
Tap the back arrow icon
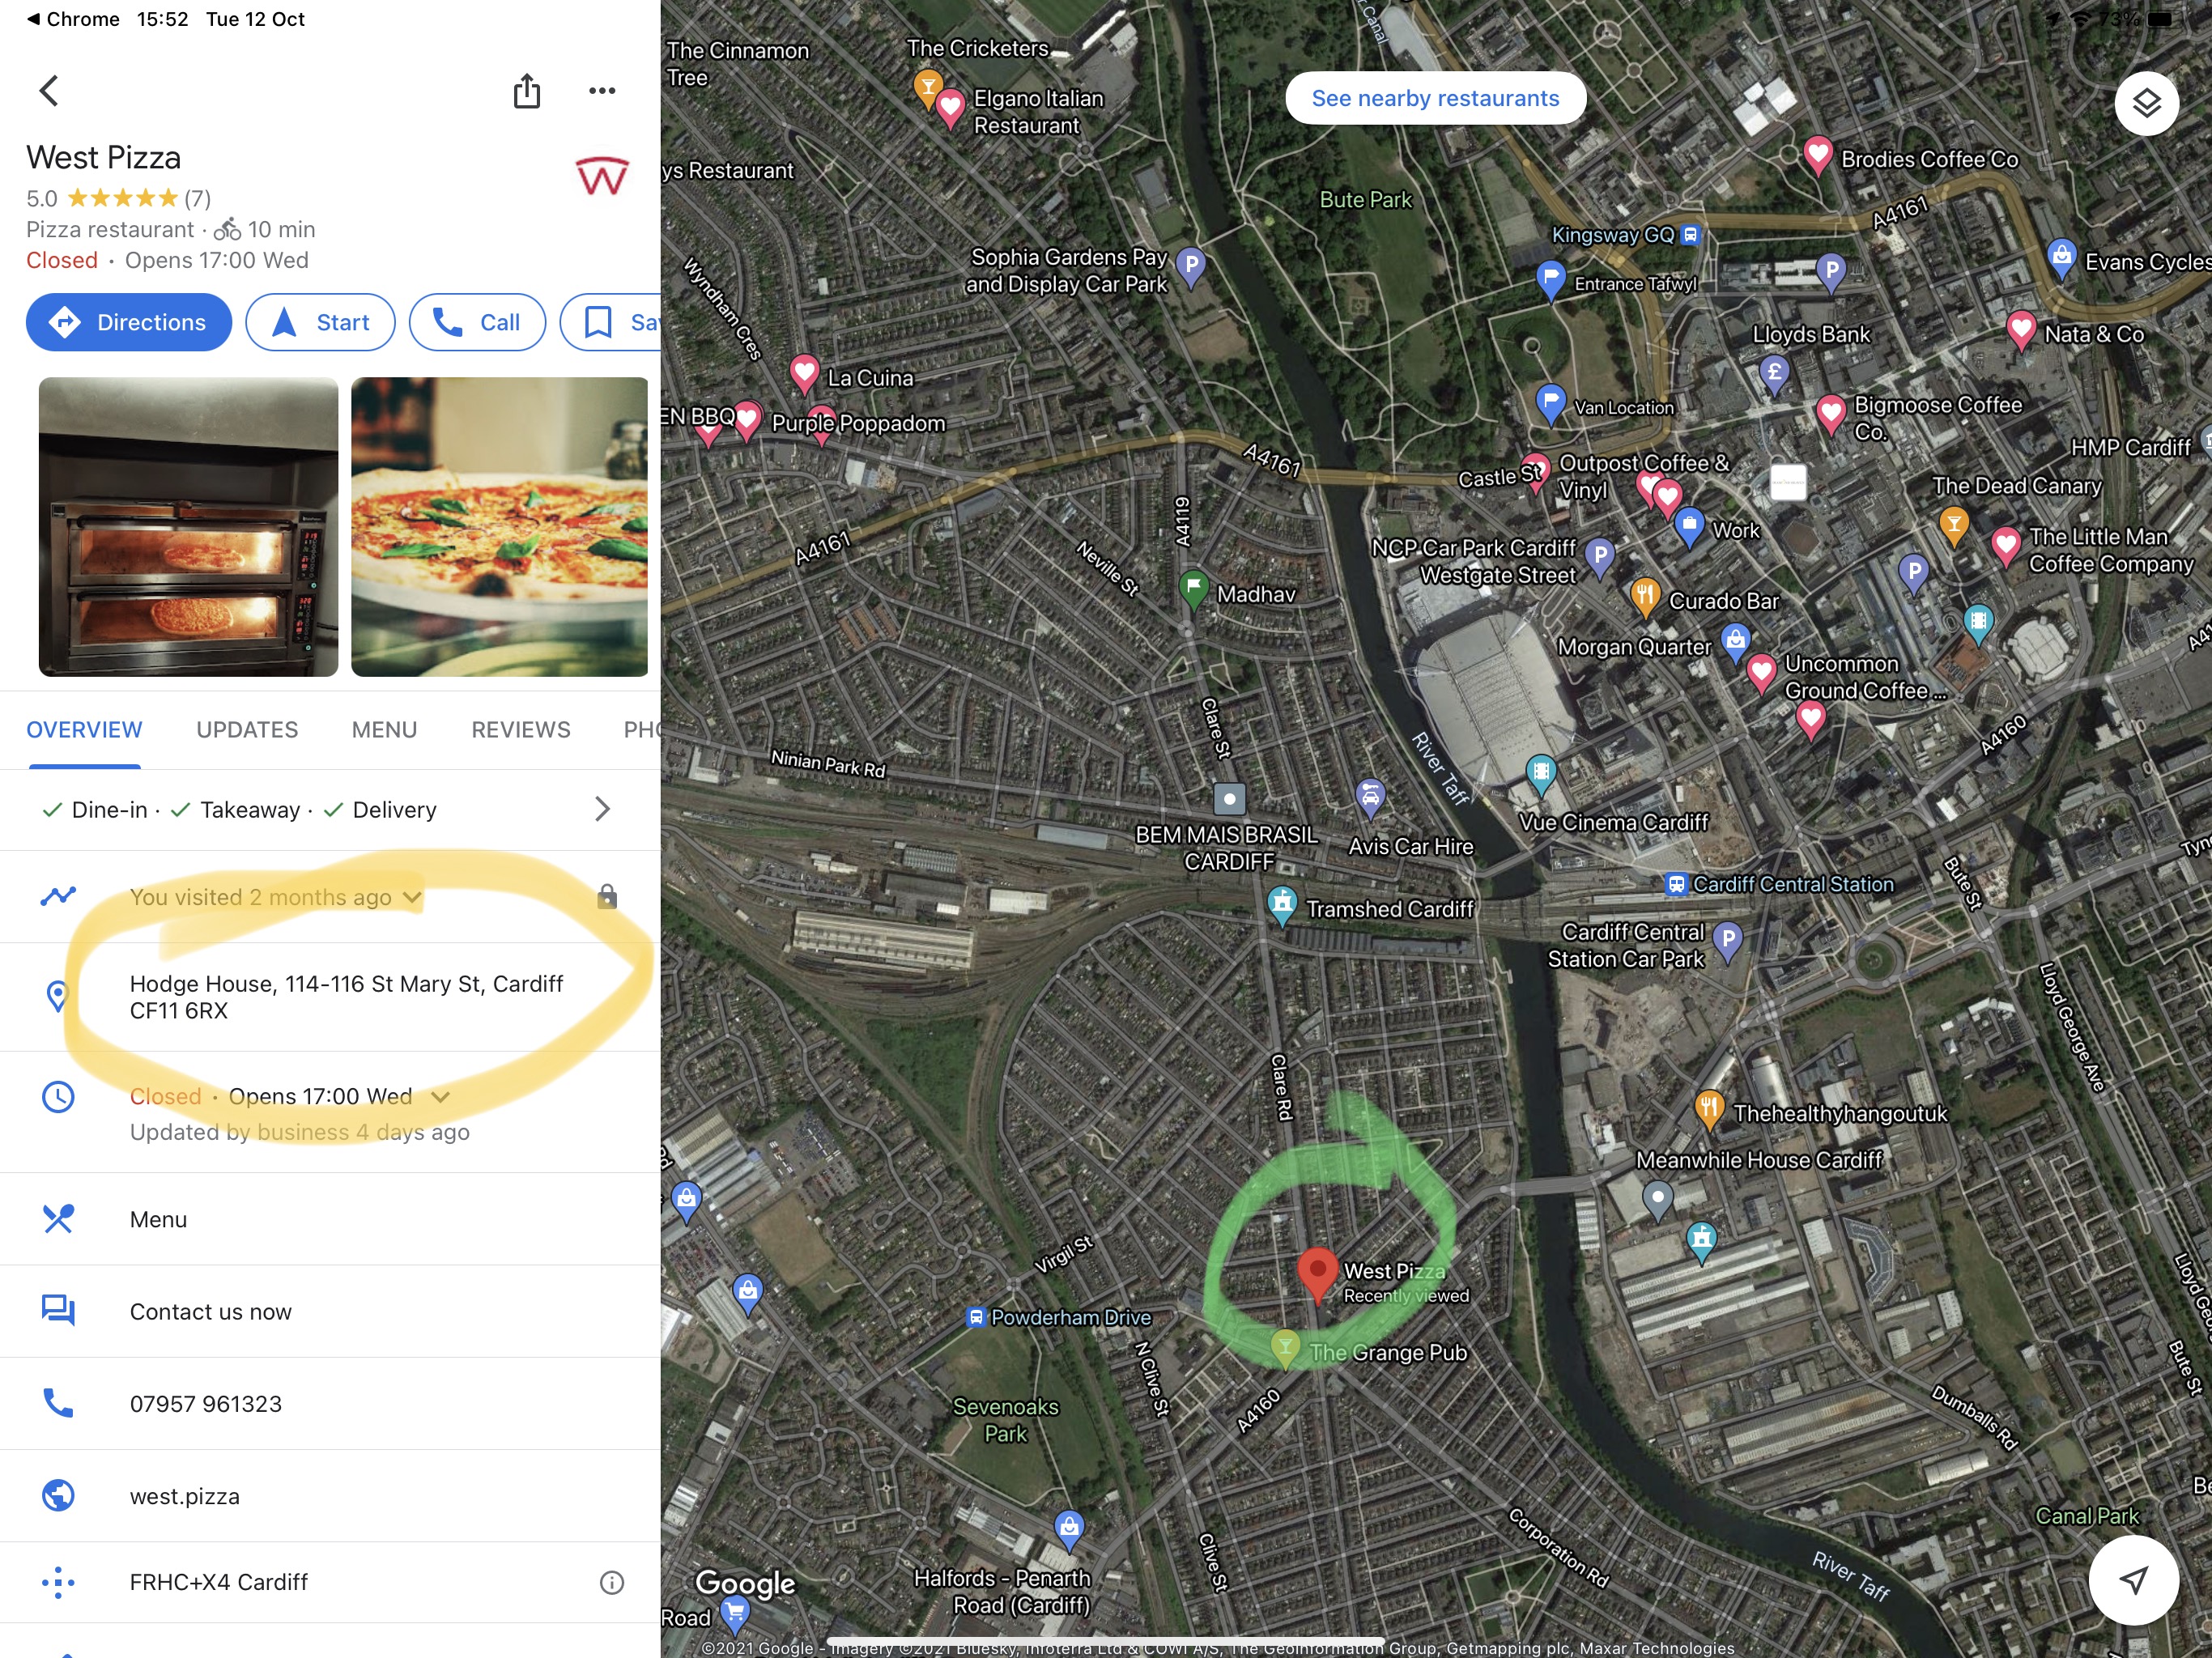tap(49, 90)
